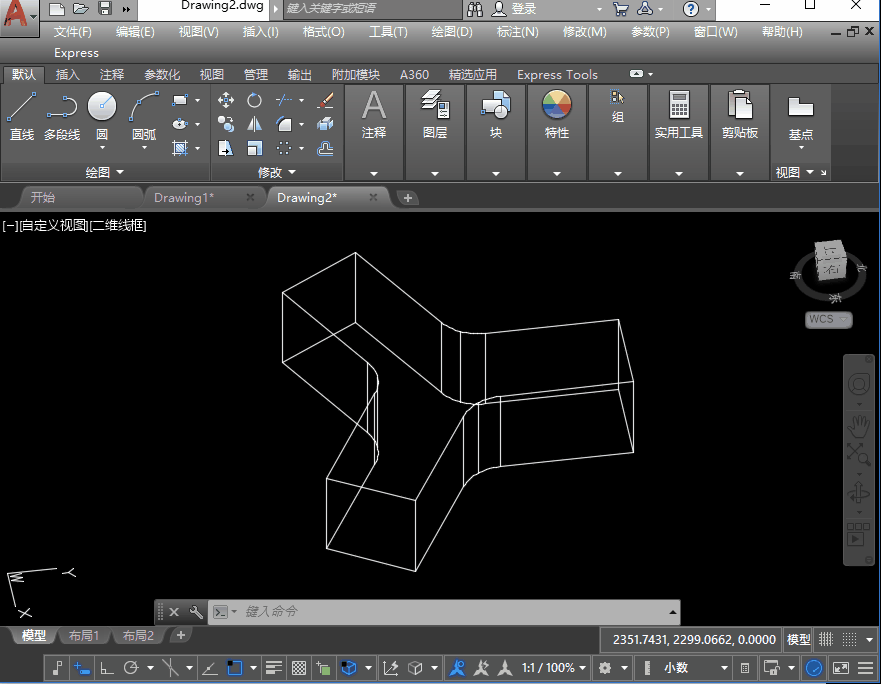The image size is (881, 684).
Task: Select the Mirror tool icon
Action: [255, 124]
